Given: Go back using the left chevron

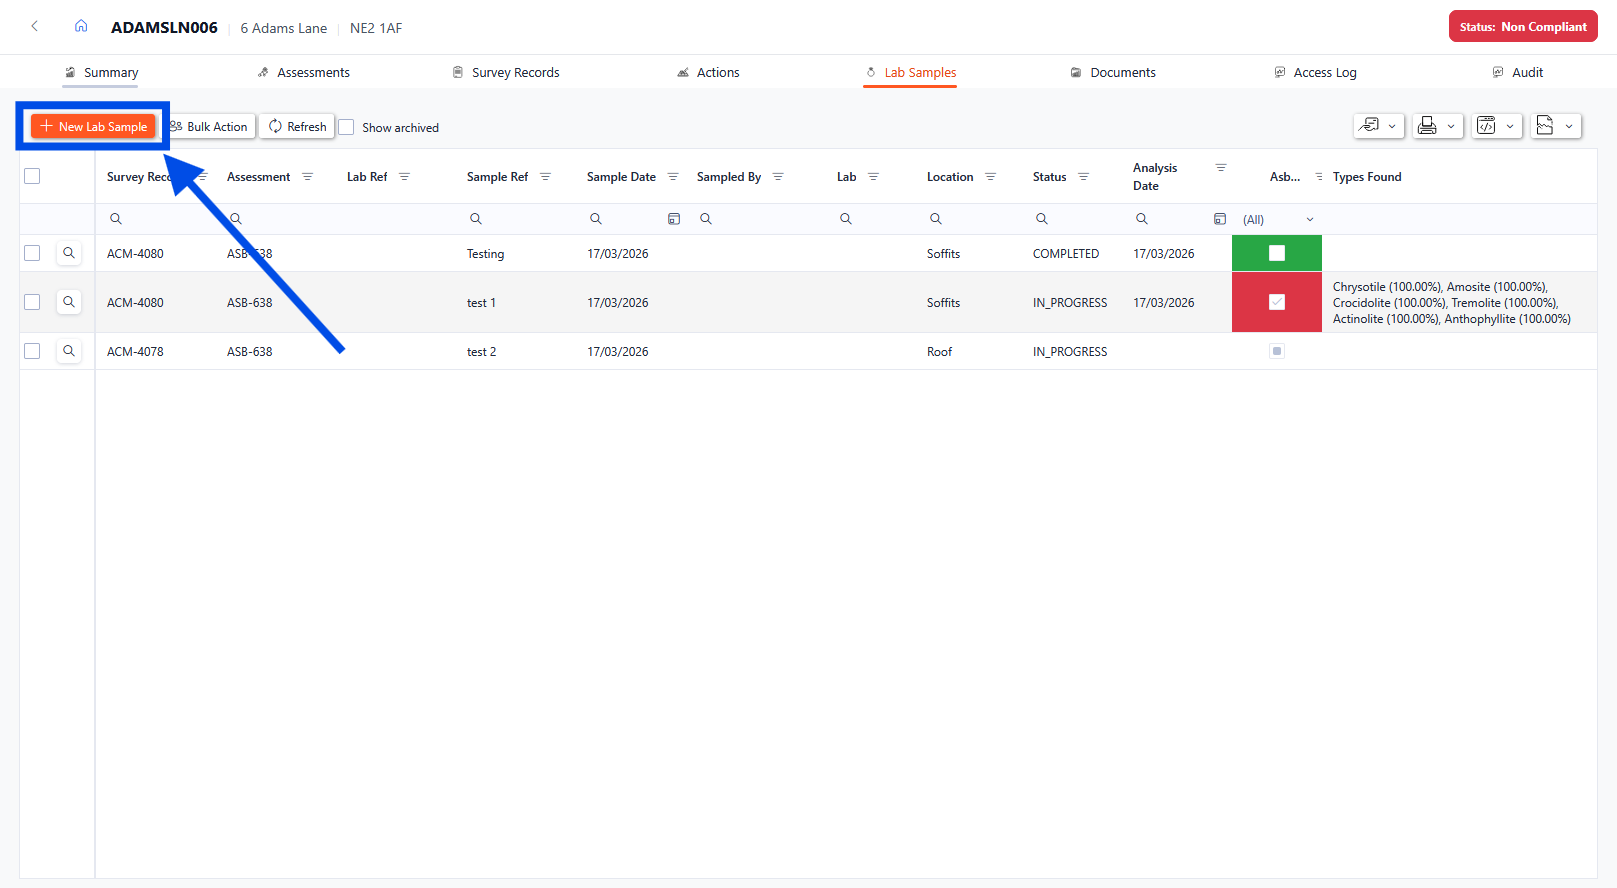Looking at the screenshot, I should coord(35,27).
